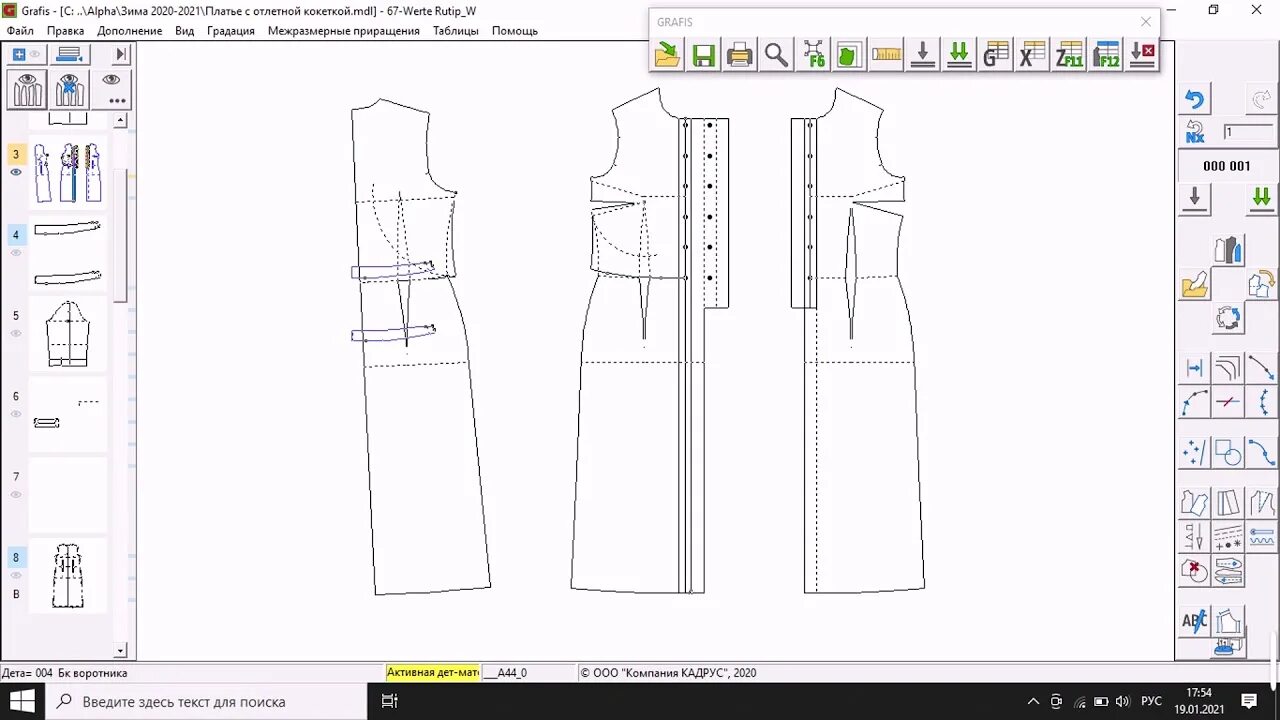Viewport: 1280px width, 720px height.
Task: Click the Nx multi-undo icon
Action: pos(1195,132)
